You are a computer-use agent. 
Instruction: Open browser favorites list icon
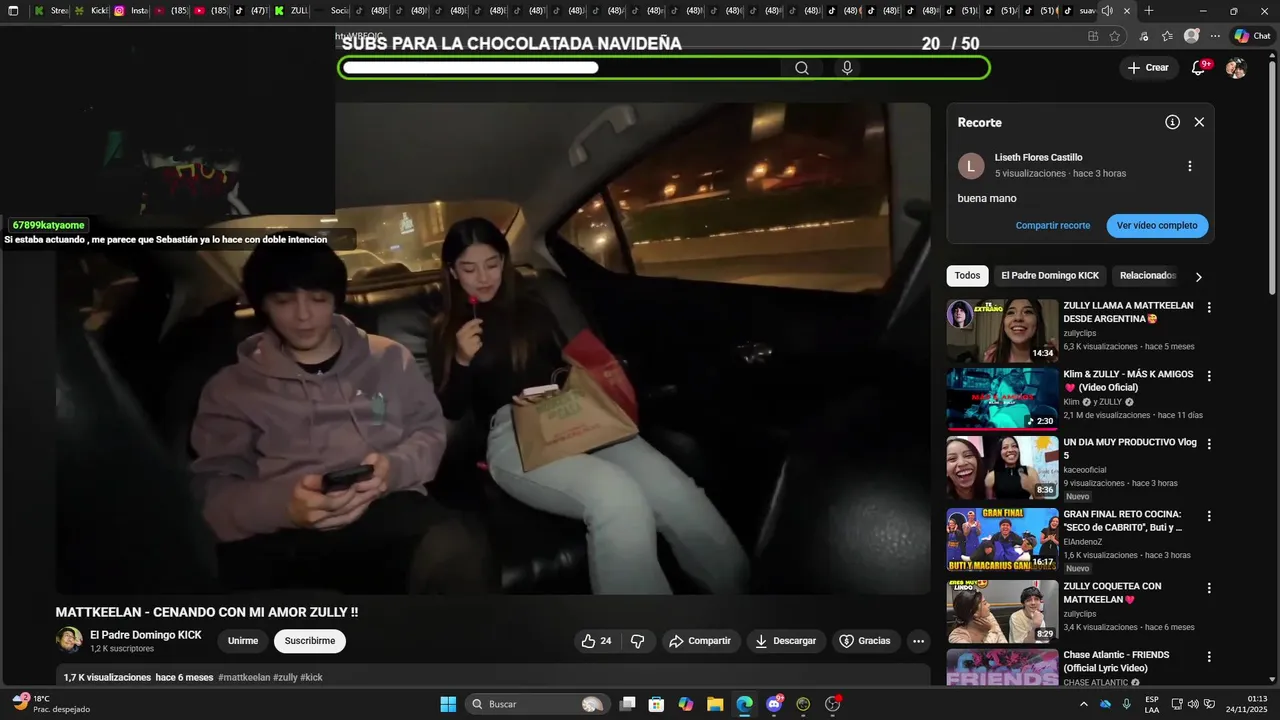(x=1167, y=36)
